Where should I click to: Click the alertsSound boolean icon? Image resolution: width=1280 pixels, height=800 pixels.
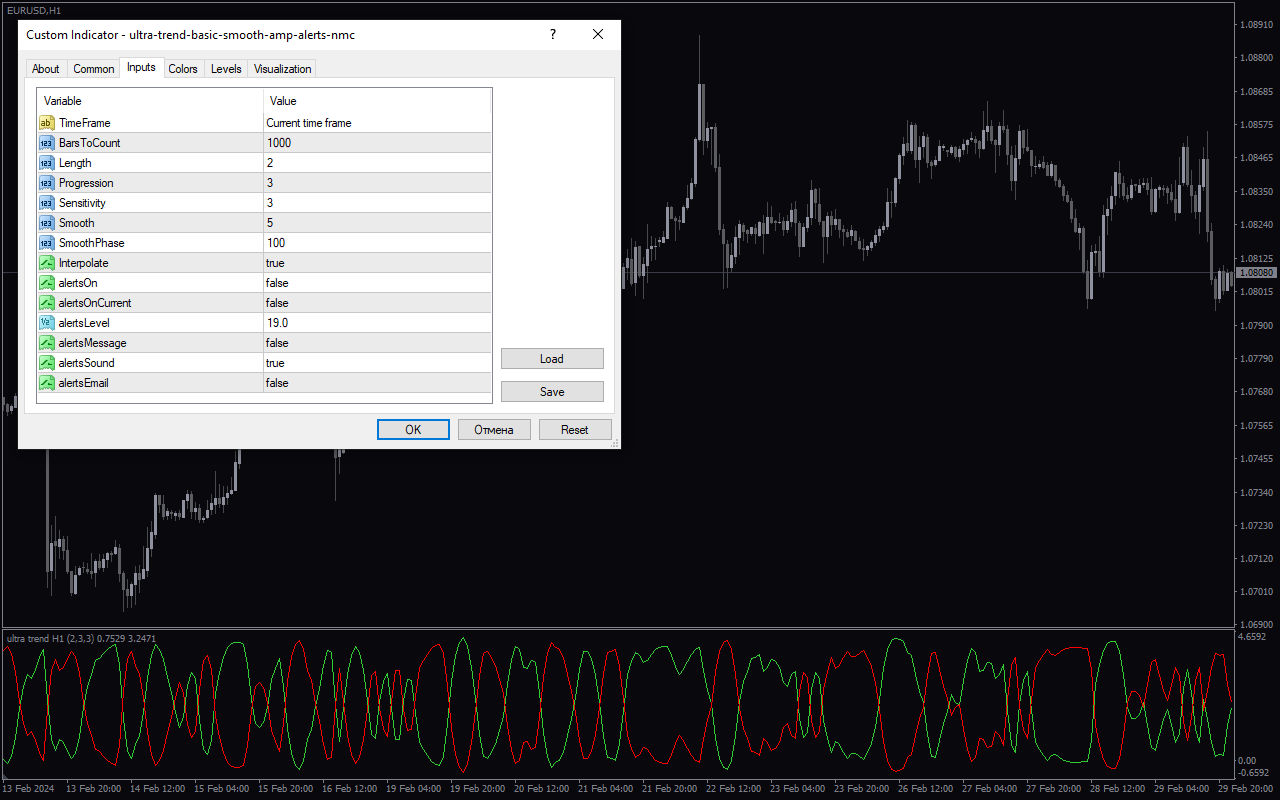click(x=46, y=363)
